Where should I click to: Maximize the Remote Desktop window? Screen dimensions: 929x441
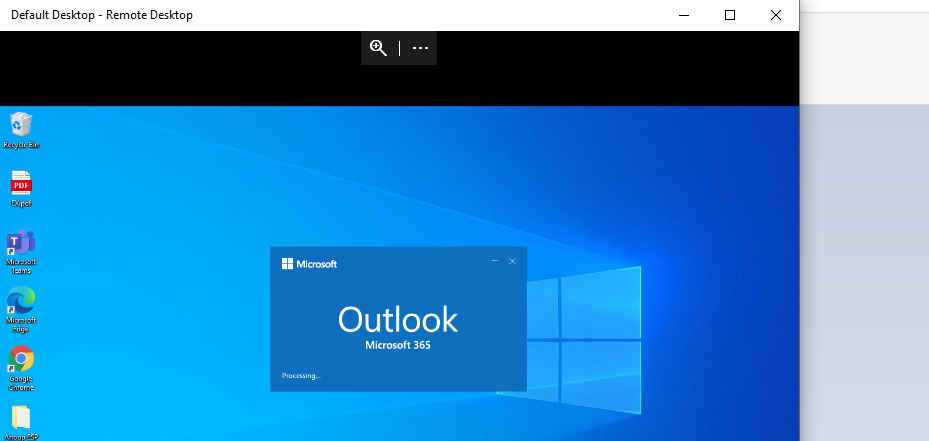[730, 15]
